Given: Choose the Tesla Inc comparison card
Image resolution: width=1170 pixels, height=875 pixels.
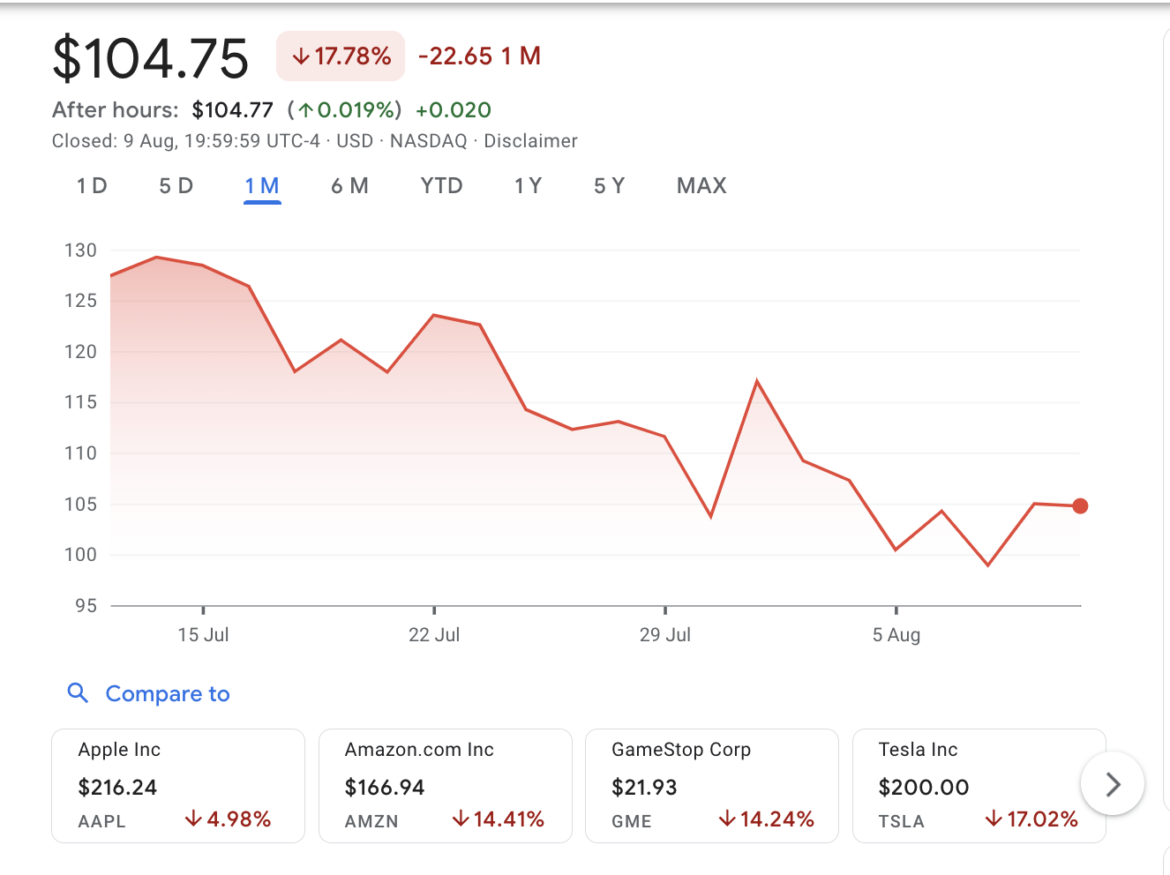Looking at the screenshot, I should [x=978, y=785].
